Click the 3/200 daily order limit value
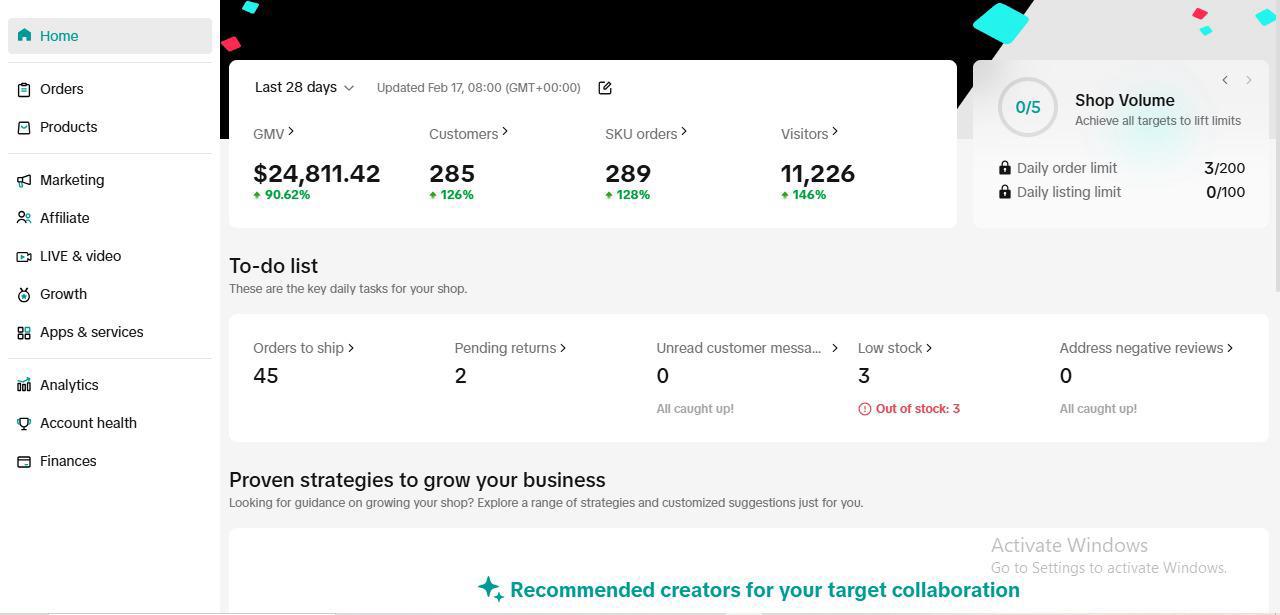The image size is (1280, 615). (1225, 168)
